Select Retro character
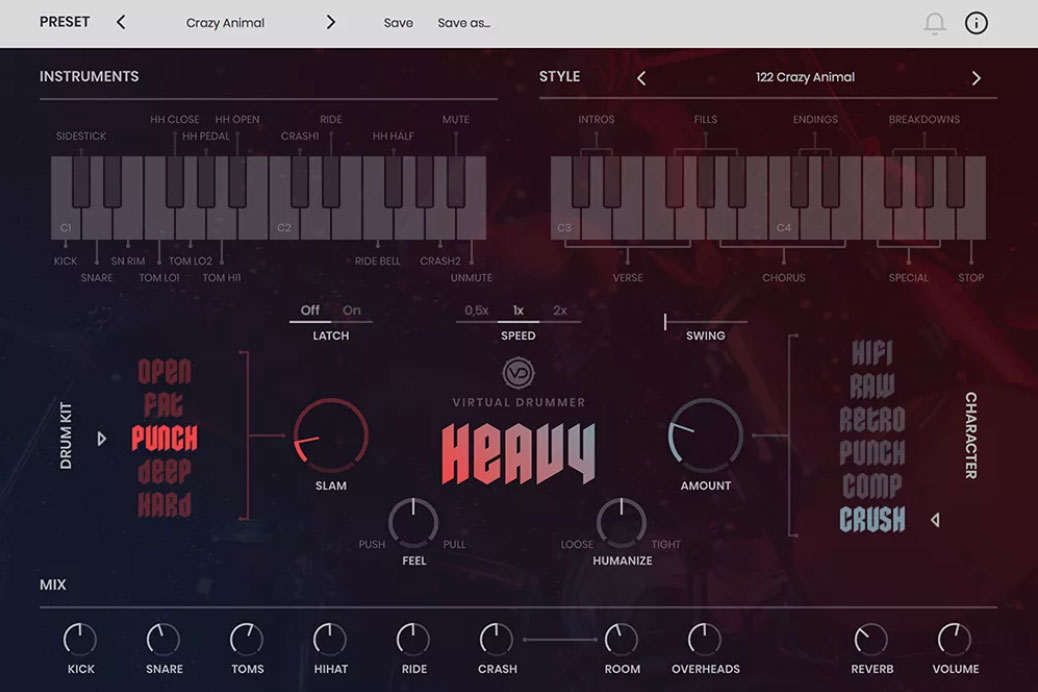 click(x=873, y=420)
